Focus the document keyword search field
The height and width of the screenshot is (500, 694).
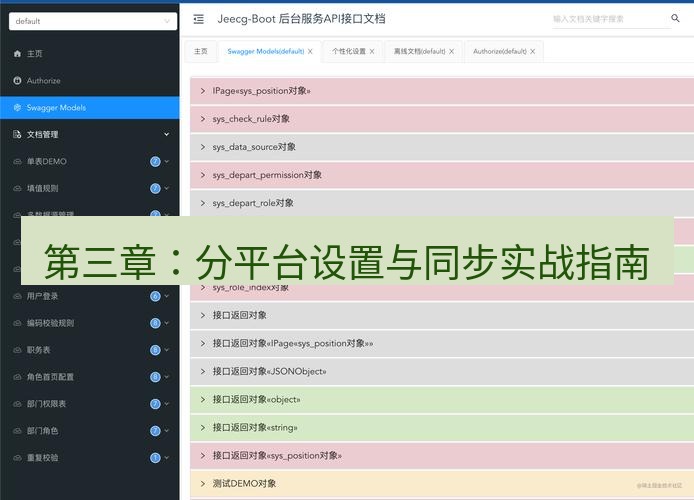(611, 19)
